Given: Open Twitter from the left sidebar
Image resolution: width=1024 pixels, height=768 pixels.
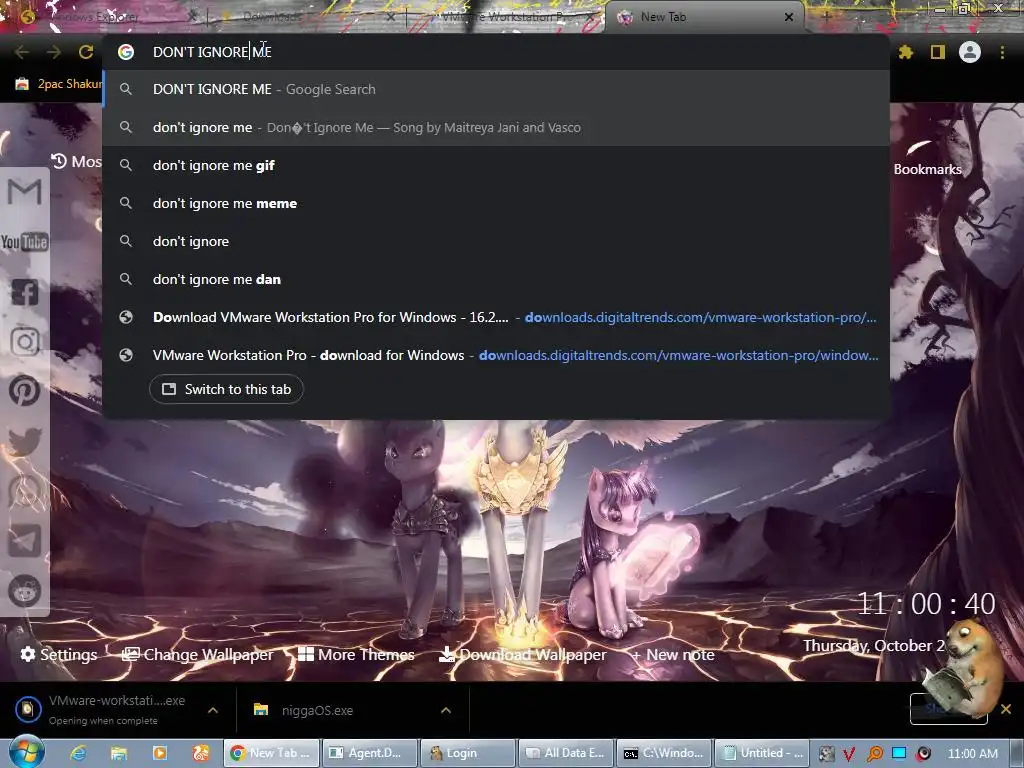Looking at the screenshot, I should coord(25,441).
